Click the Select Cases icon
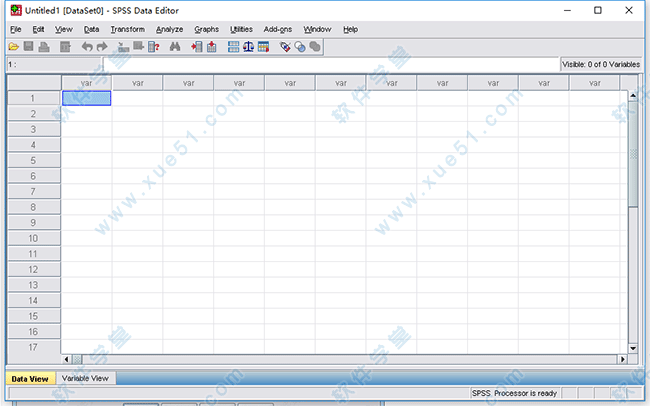This screenshot has width=650, height=406. tap(263, 47)
